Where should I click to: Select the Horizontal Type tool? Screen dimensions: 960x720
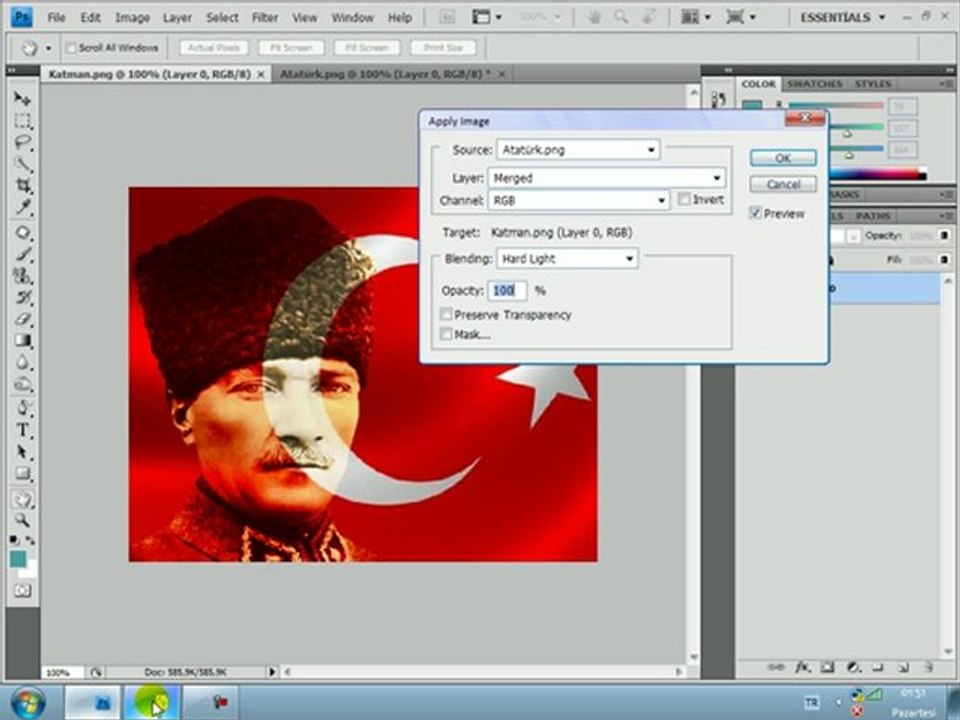(x=22, y=430)
